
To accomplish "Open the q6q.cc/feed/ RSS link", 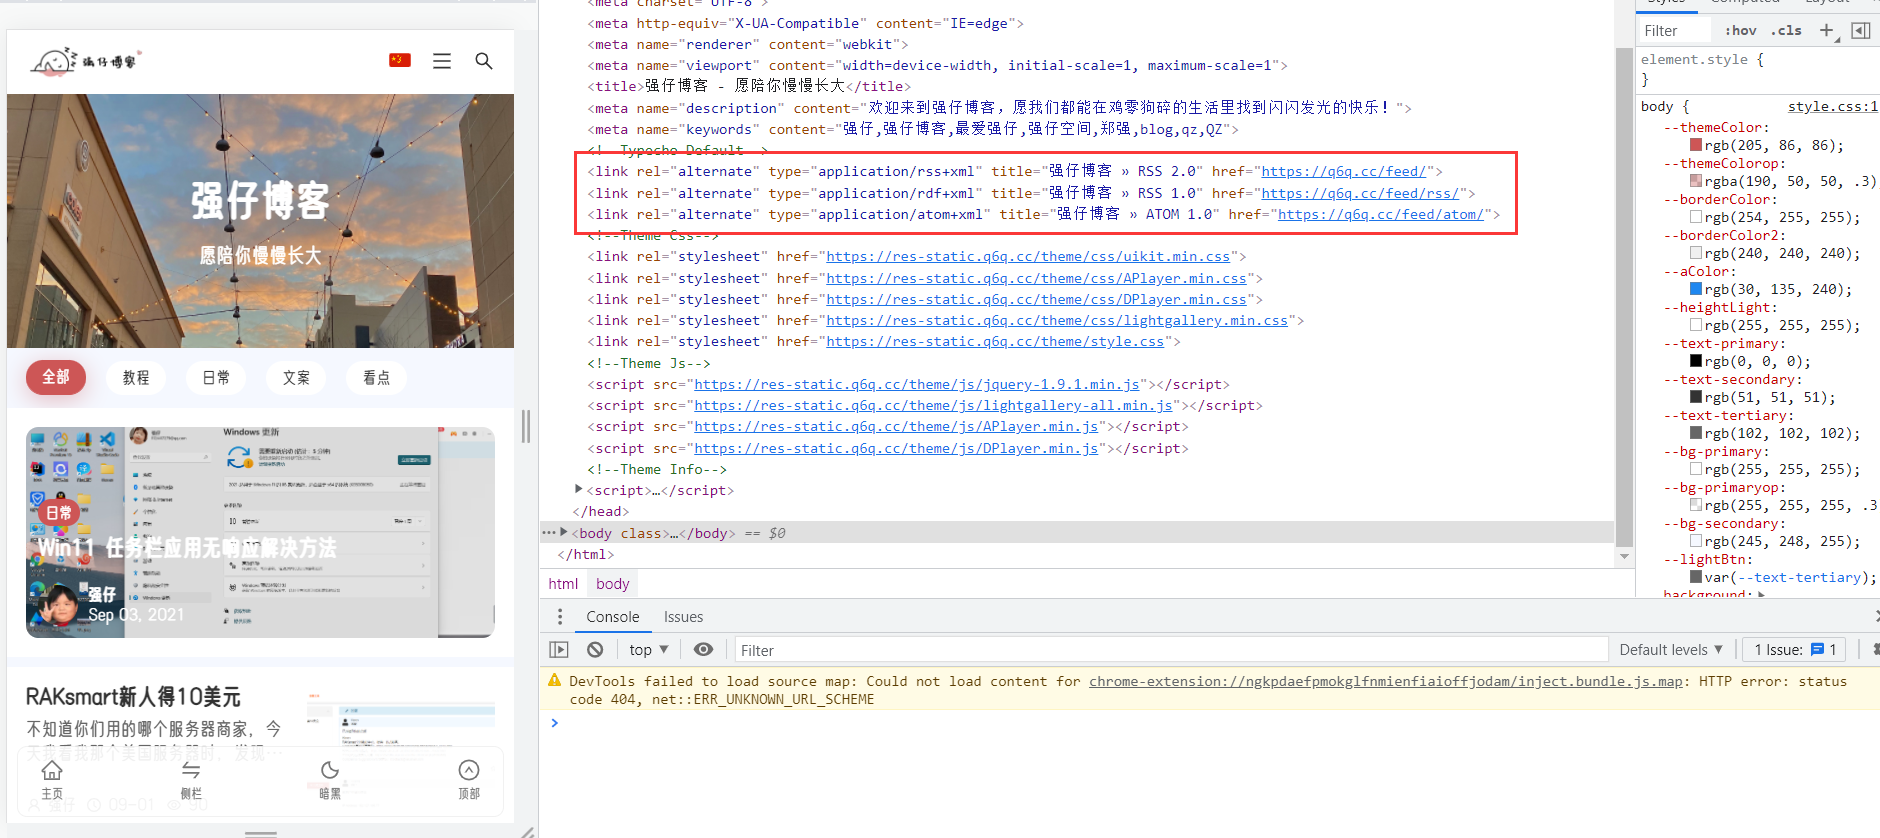I will (x=1343, y=172).
